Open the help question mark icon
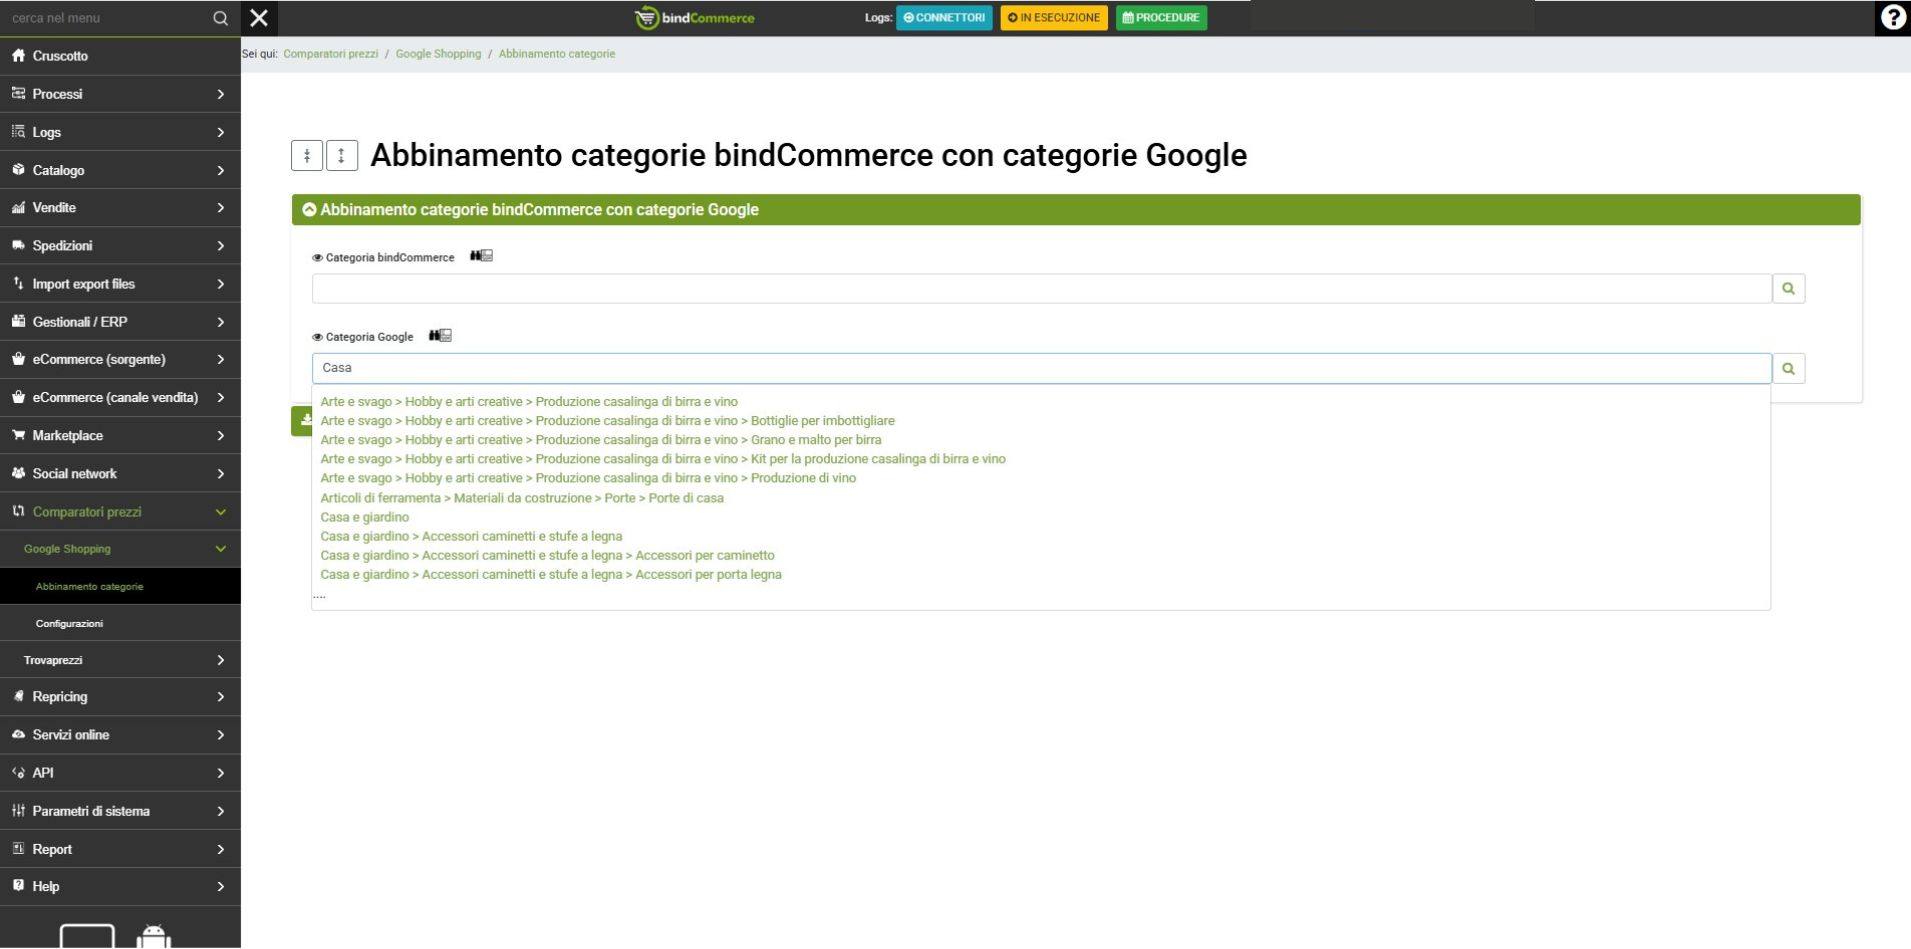Image resolution: width=1911 pixels, height=949 pixels. click(x=1892, y=18)
